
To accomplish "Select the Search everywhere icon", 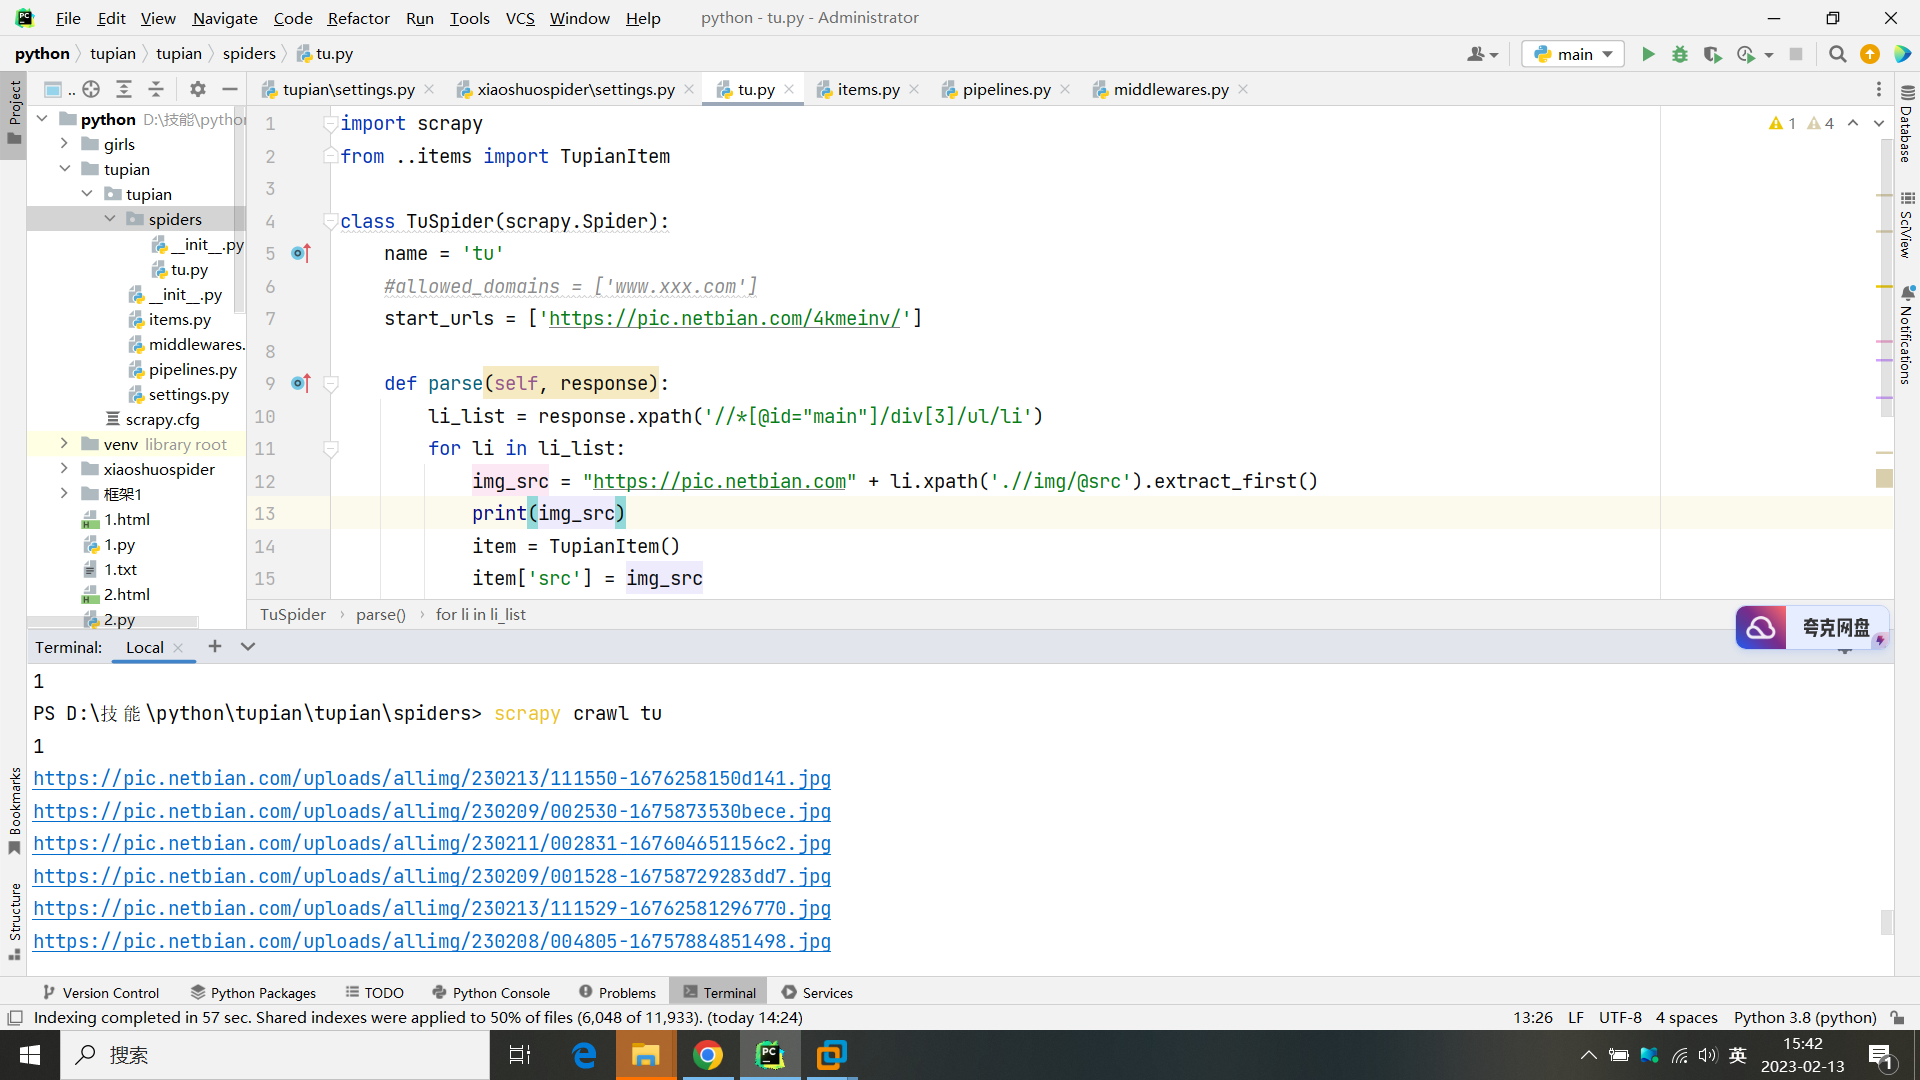I will pos(1837,54).
